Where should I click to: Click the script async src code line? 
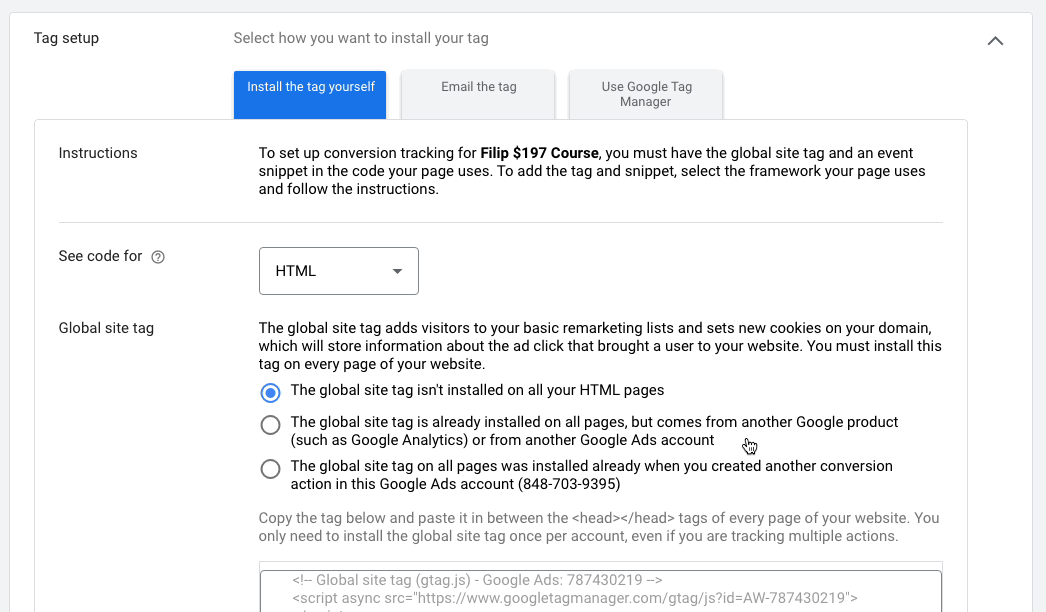click(x=575, y=599)
